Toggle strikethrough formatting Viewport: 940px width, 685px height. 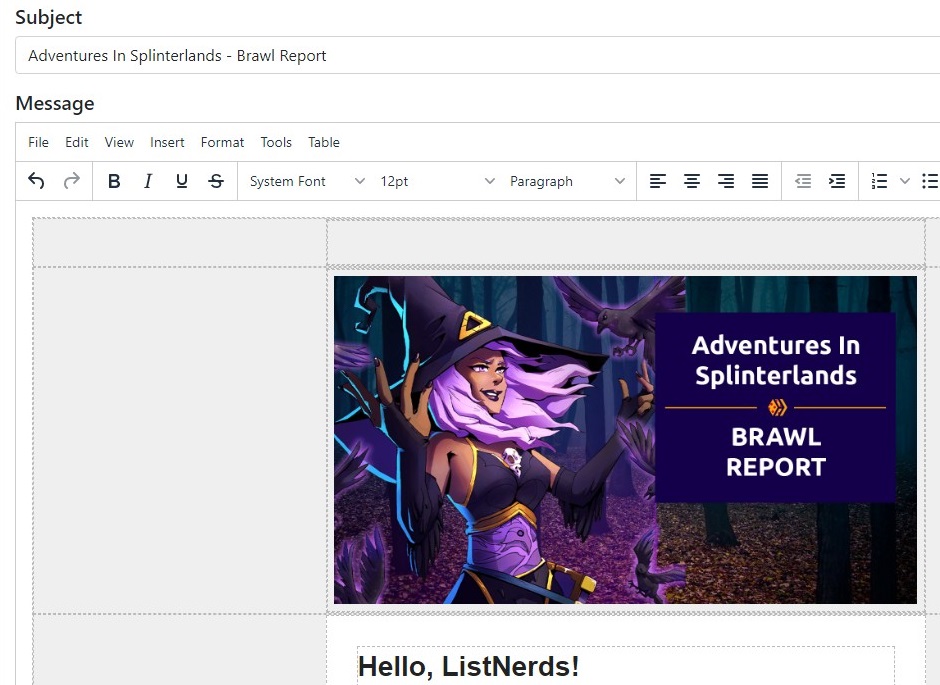pos(216,181)
